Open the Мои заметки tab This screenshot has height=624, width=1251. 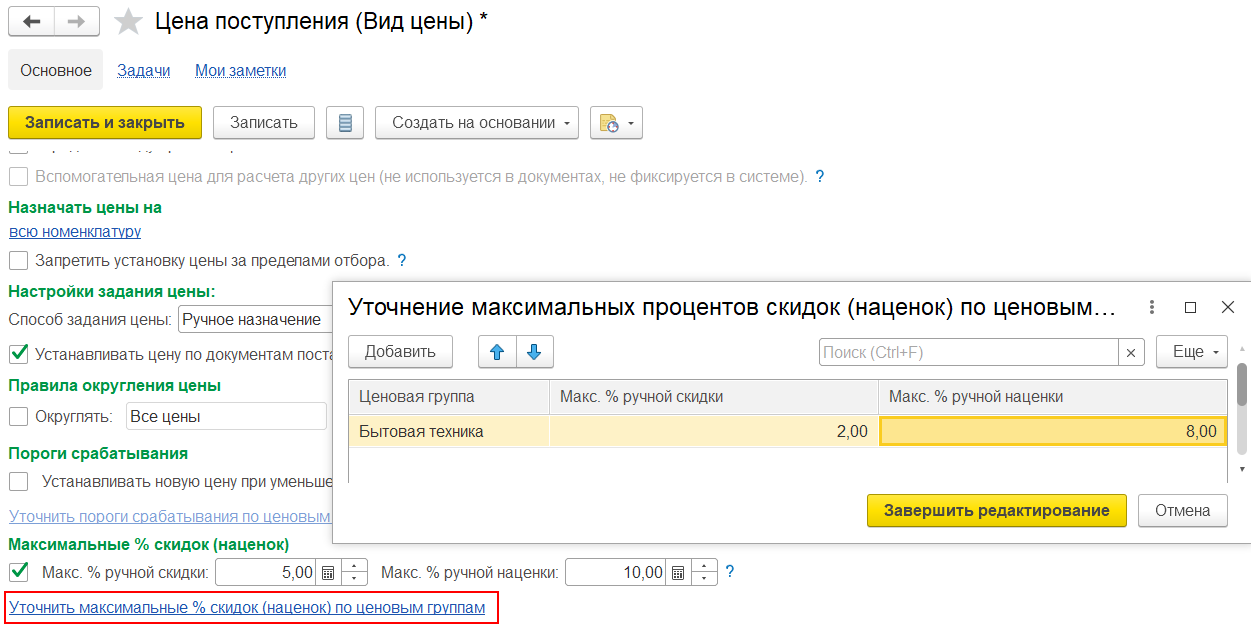pos(240,70)
